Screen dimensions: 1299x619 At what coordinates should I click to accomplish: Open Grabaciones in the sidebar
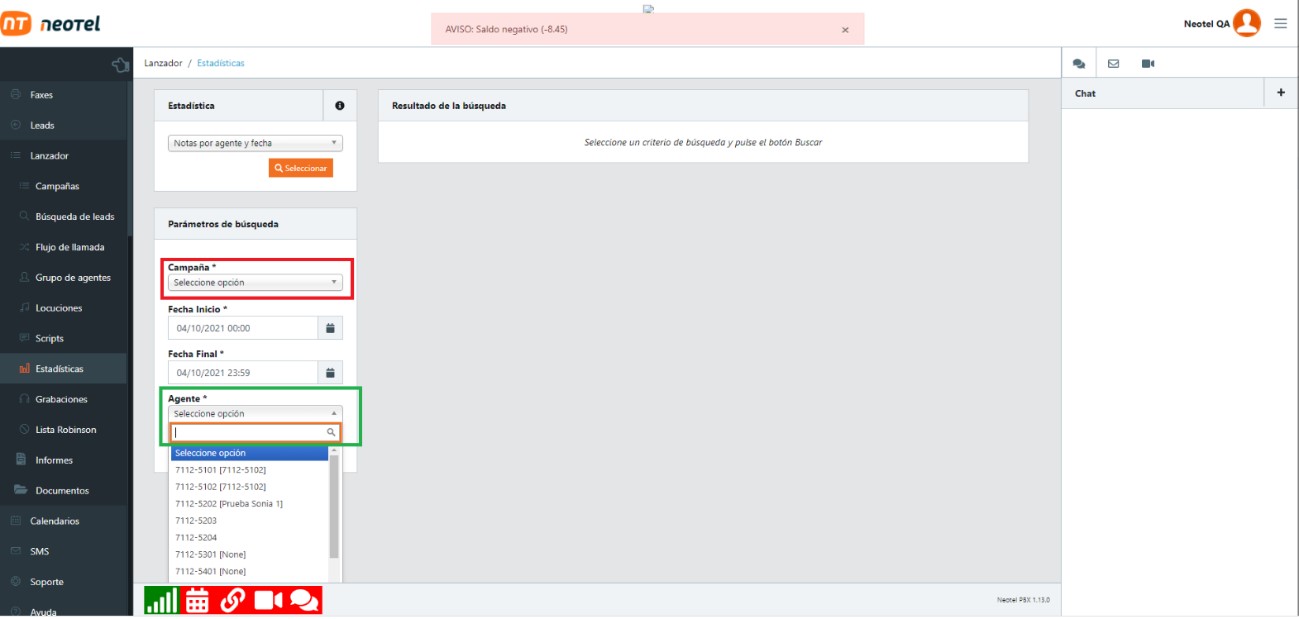[x=61, y=399]
